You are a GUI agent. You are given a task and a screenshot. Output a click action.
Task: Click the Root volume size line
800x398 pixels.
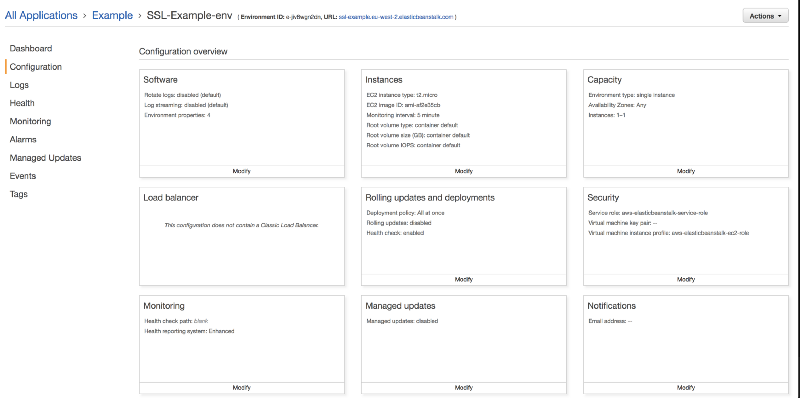click(x=418, y=135)
